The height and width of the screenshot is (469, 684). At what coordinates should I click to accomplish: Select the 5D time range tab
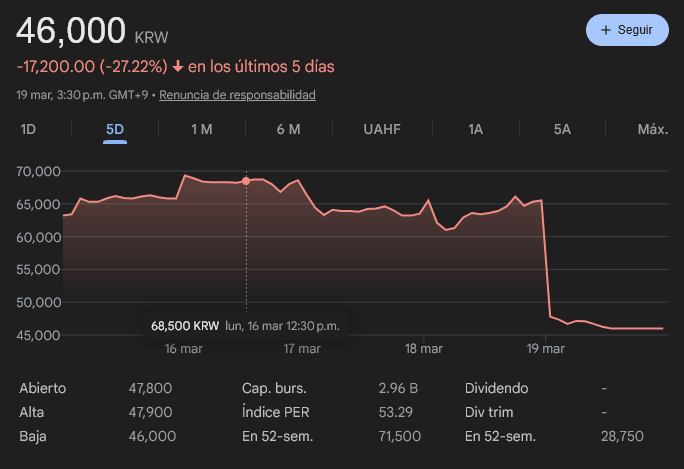[x=115, y=129]
